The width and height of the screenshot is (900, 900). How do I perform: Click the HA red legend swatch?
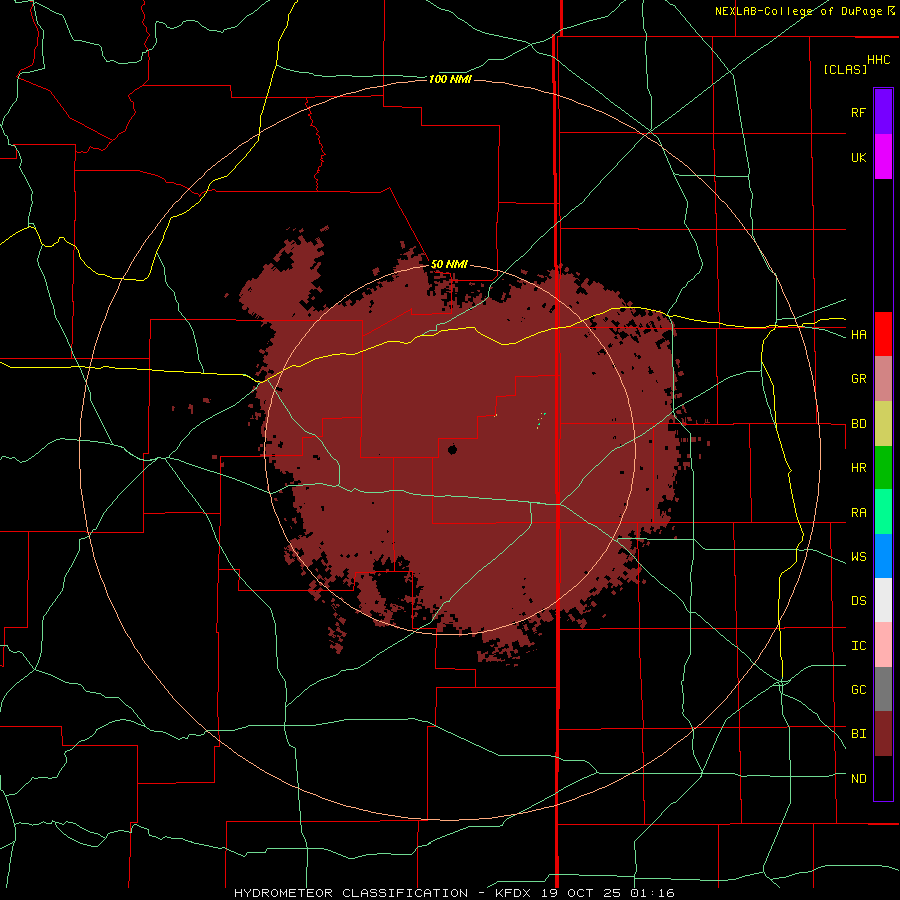coord(883,334)
